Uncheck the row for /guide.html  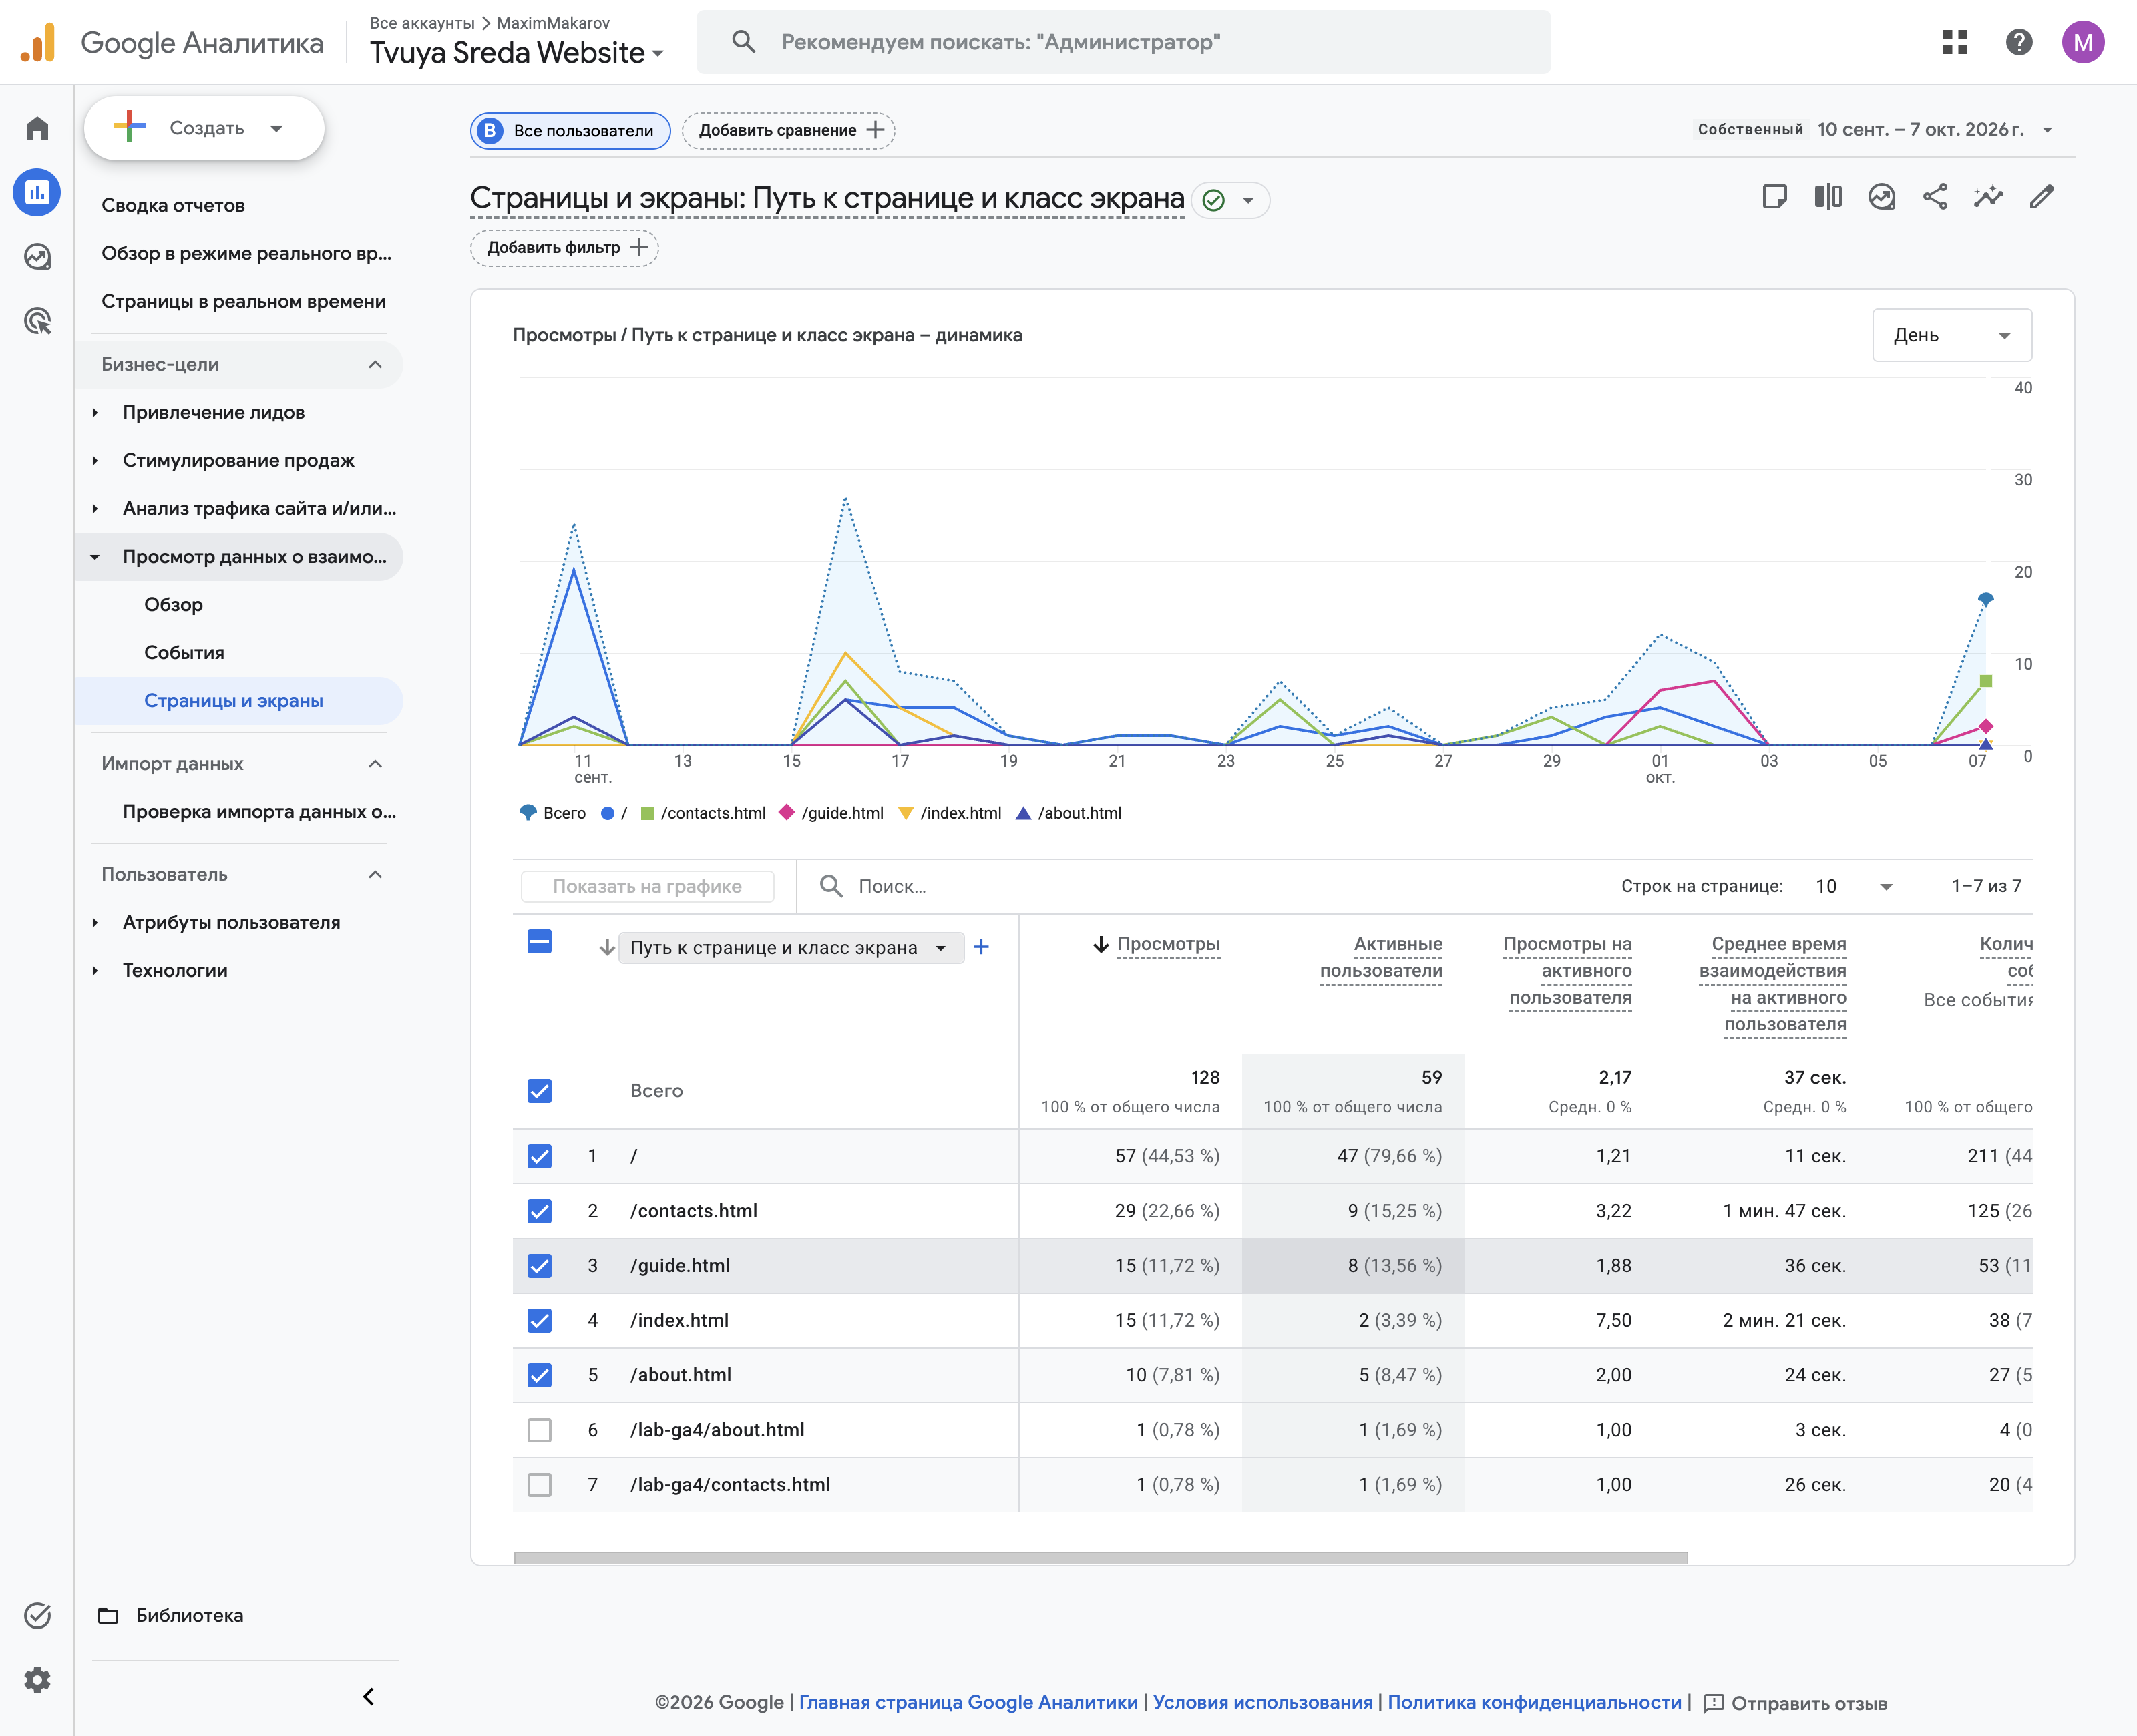pyautogui.click(x=539, y=1266)
